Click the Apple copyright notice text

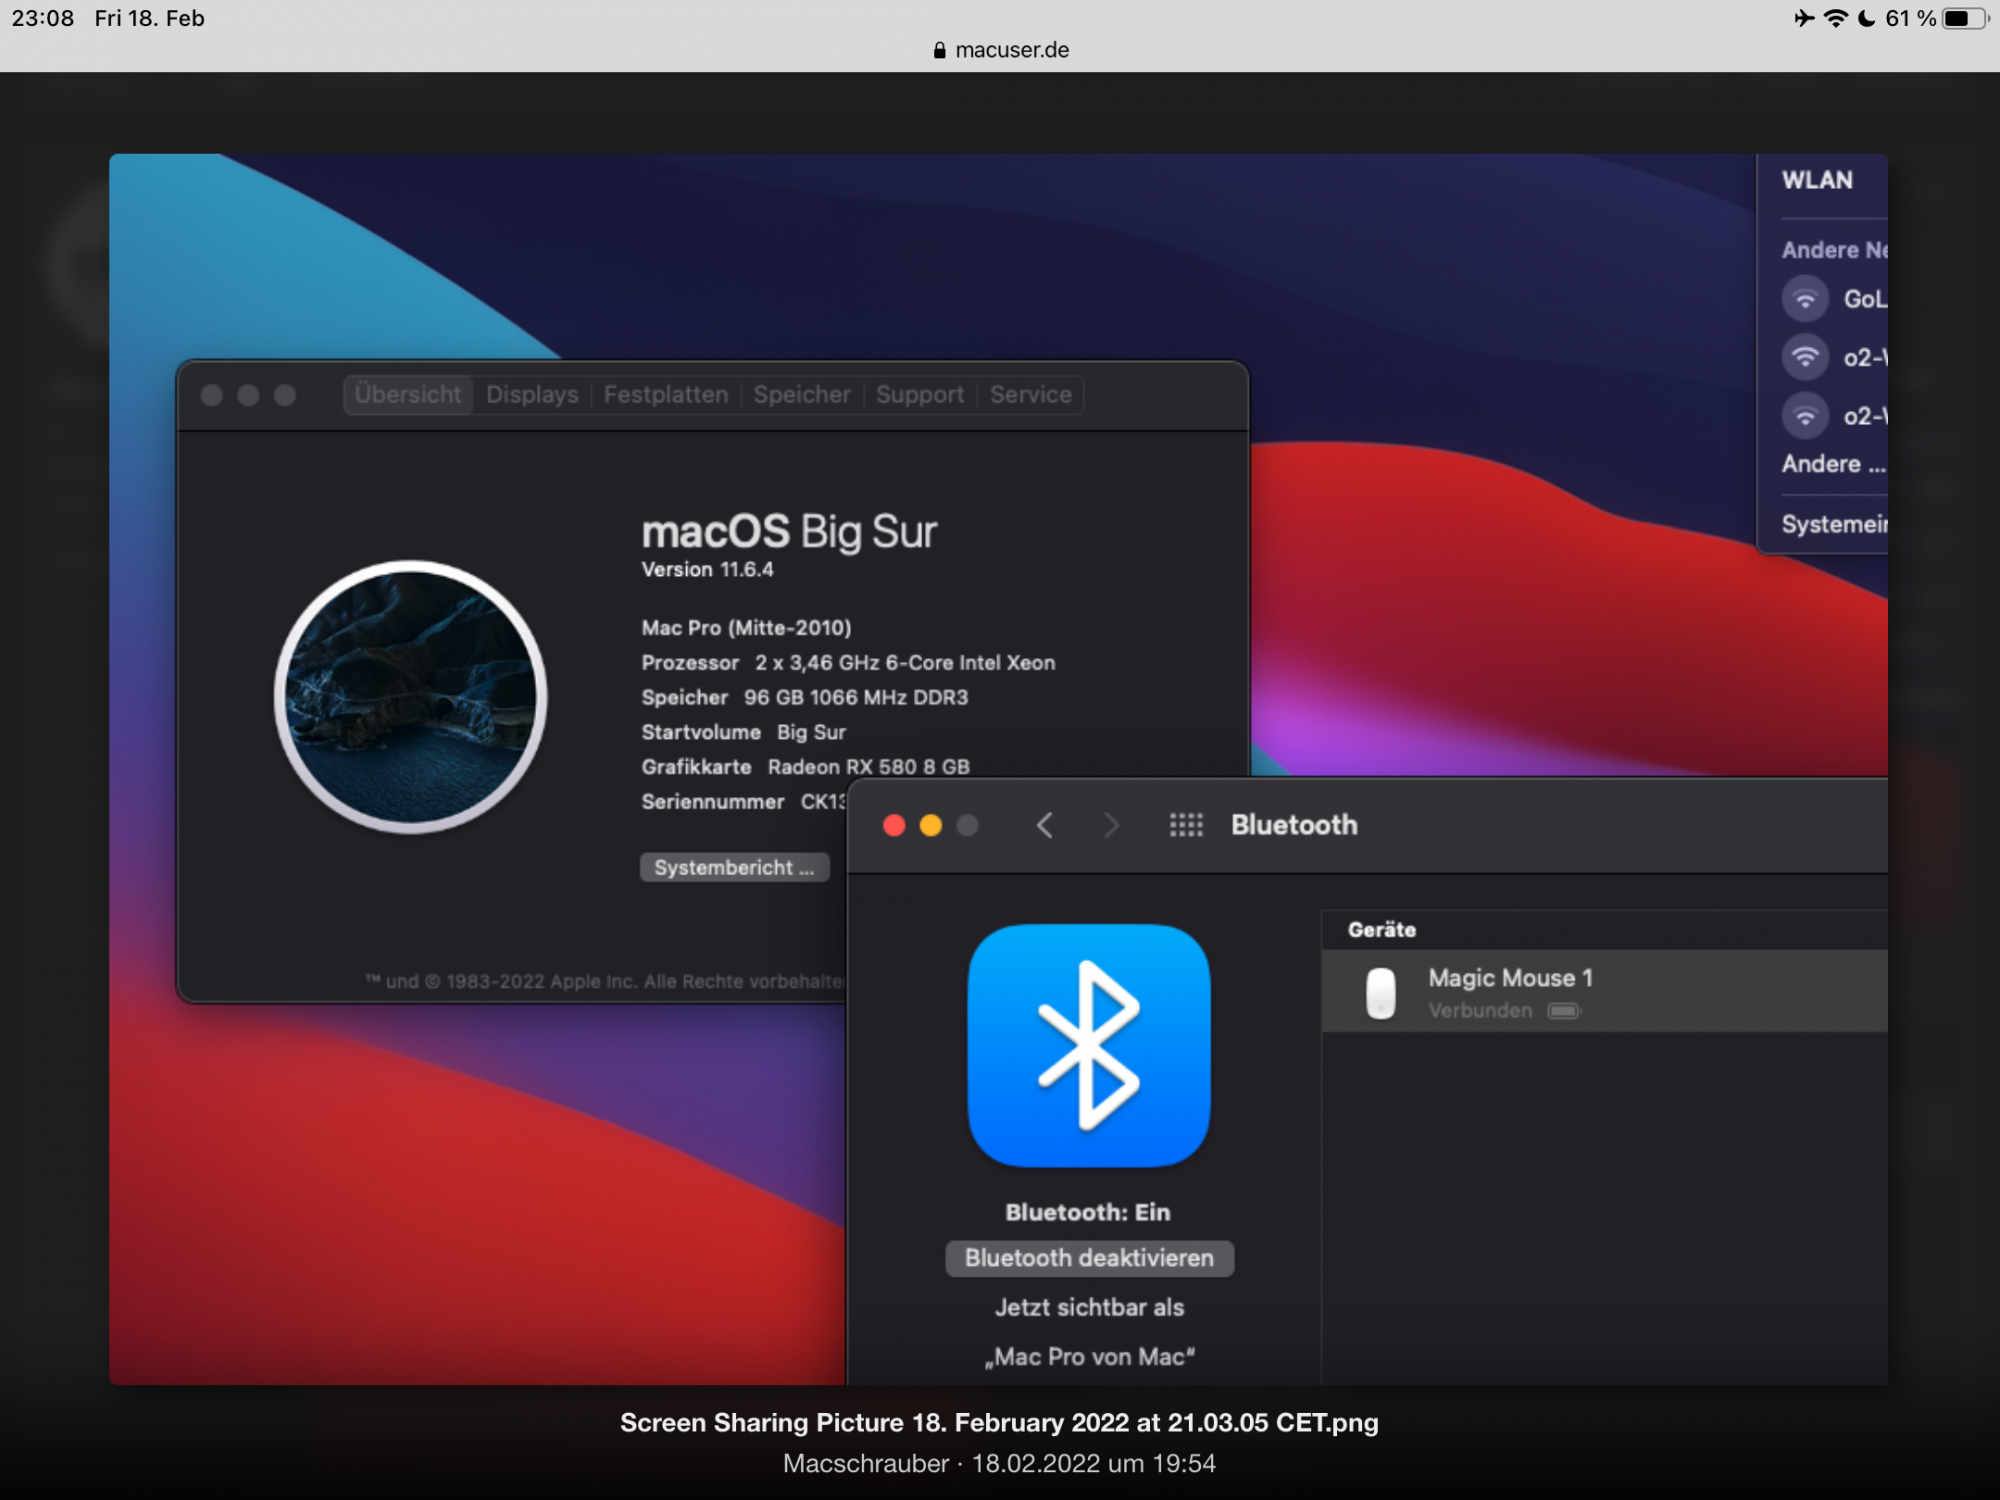605,982
